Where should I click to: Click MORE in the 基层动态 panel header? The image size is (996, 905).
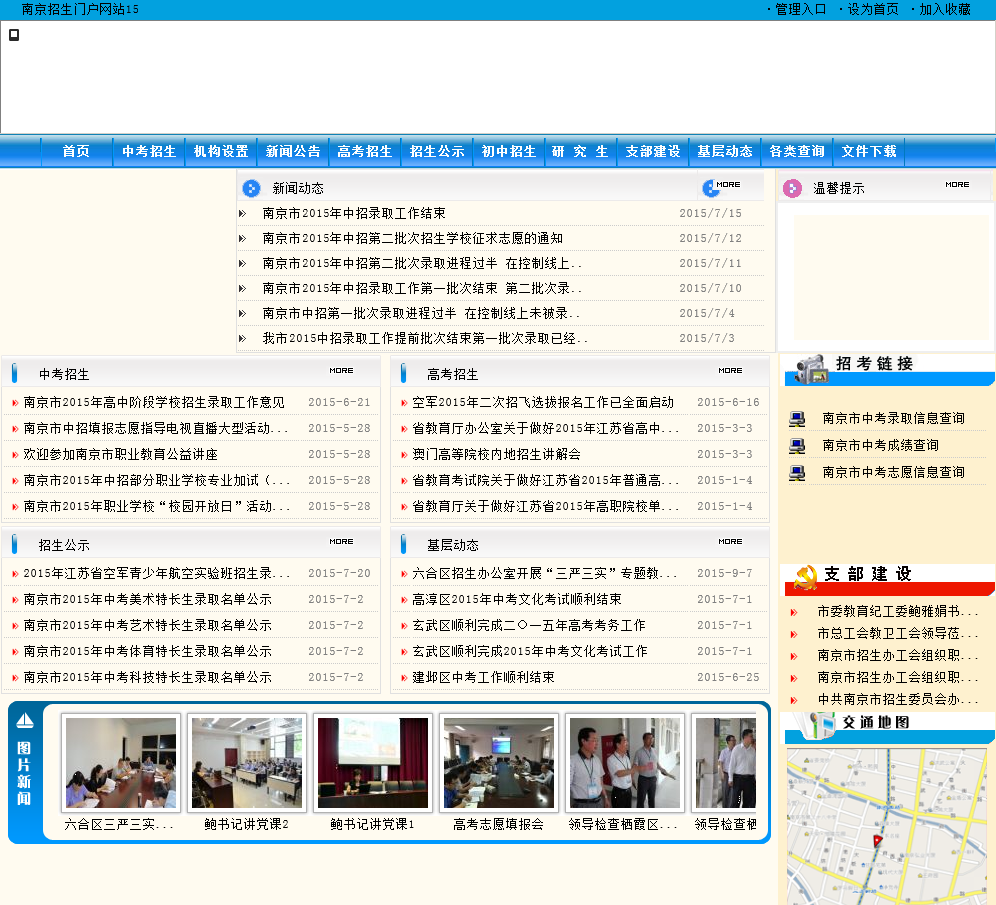tap(730, 542)
